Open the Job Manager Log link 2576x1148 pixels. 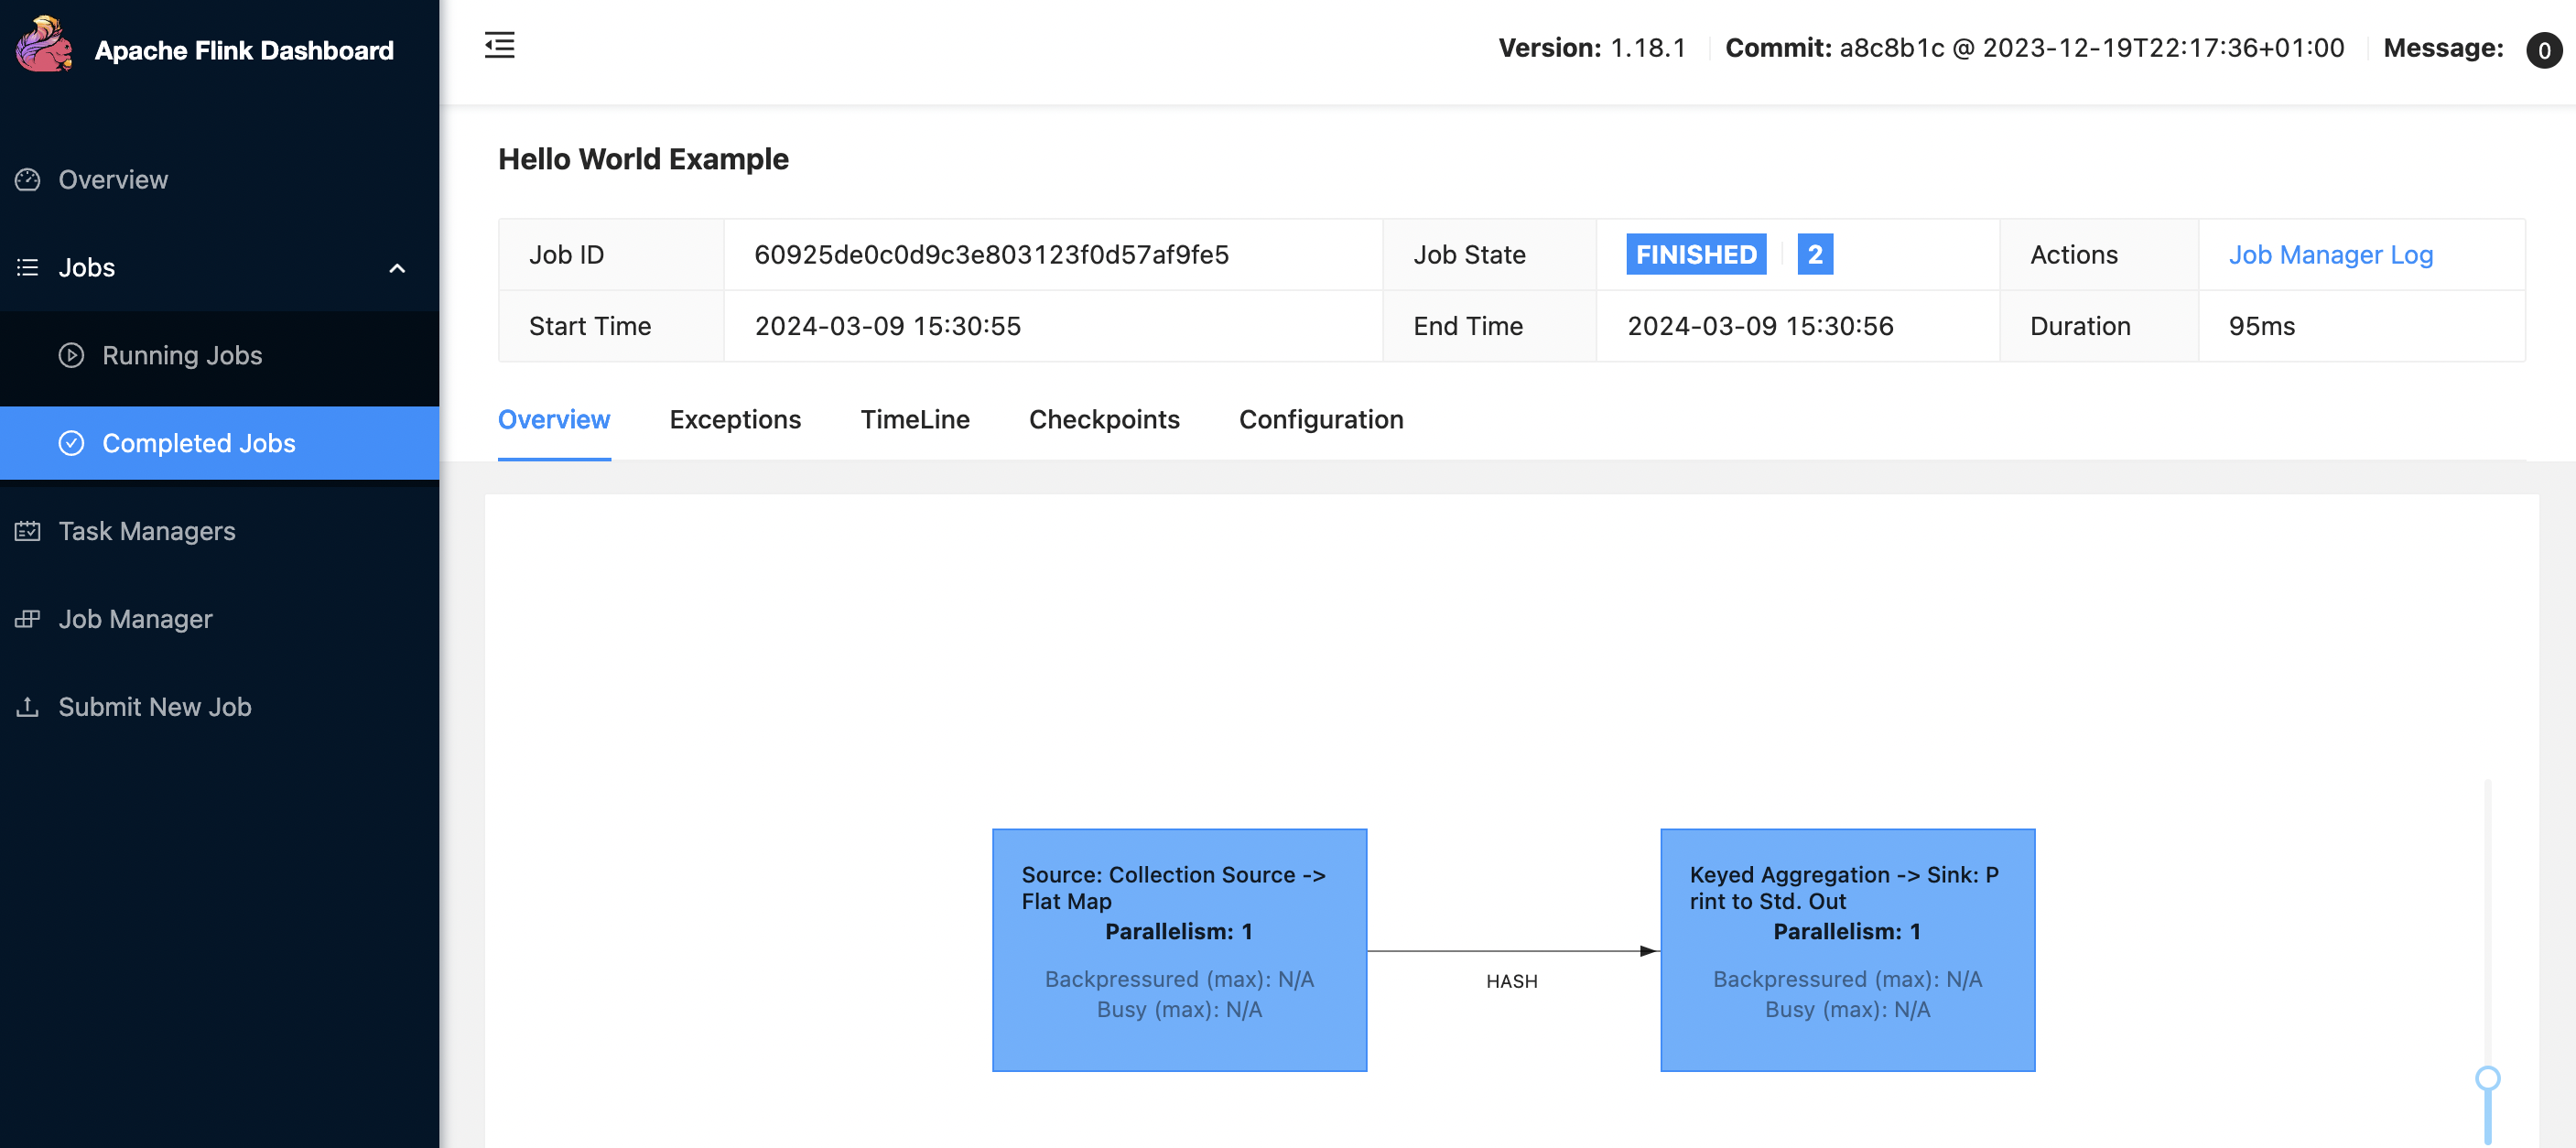(x=2331, y=255)
